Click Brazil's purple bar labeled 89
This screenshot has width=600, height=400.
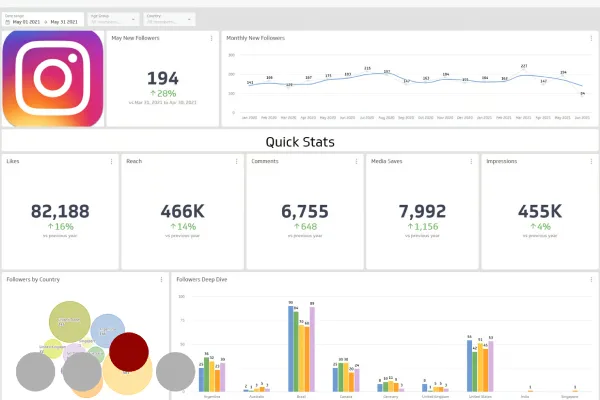(x=312, y=349)
